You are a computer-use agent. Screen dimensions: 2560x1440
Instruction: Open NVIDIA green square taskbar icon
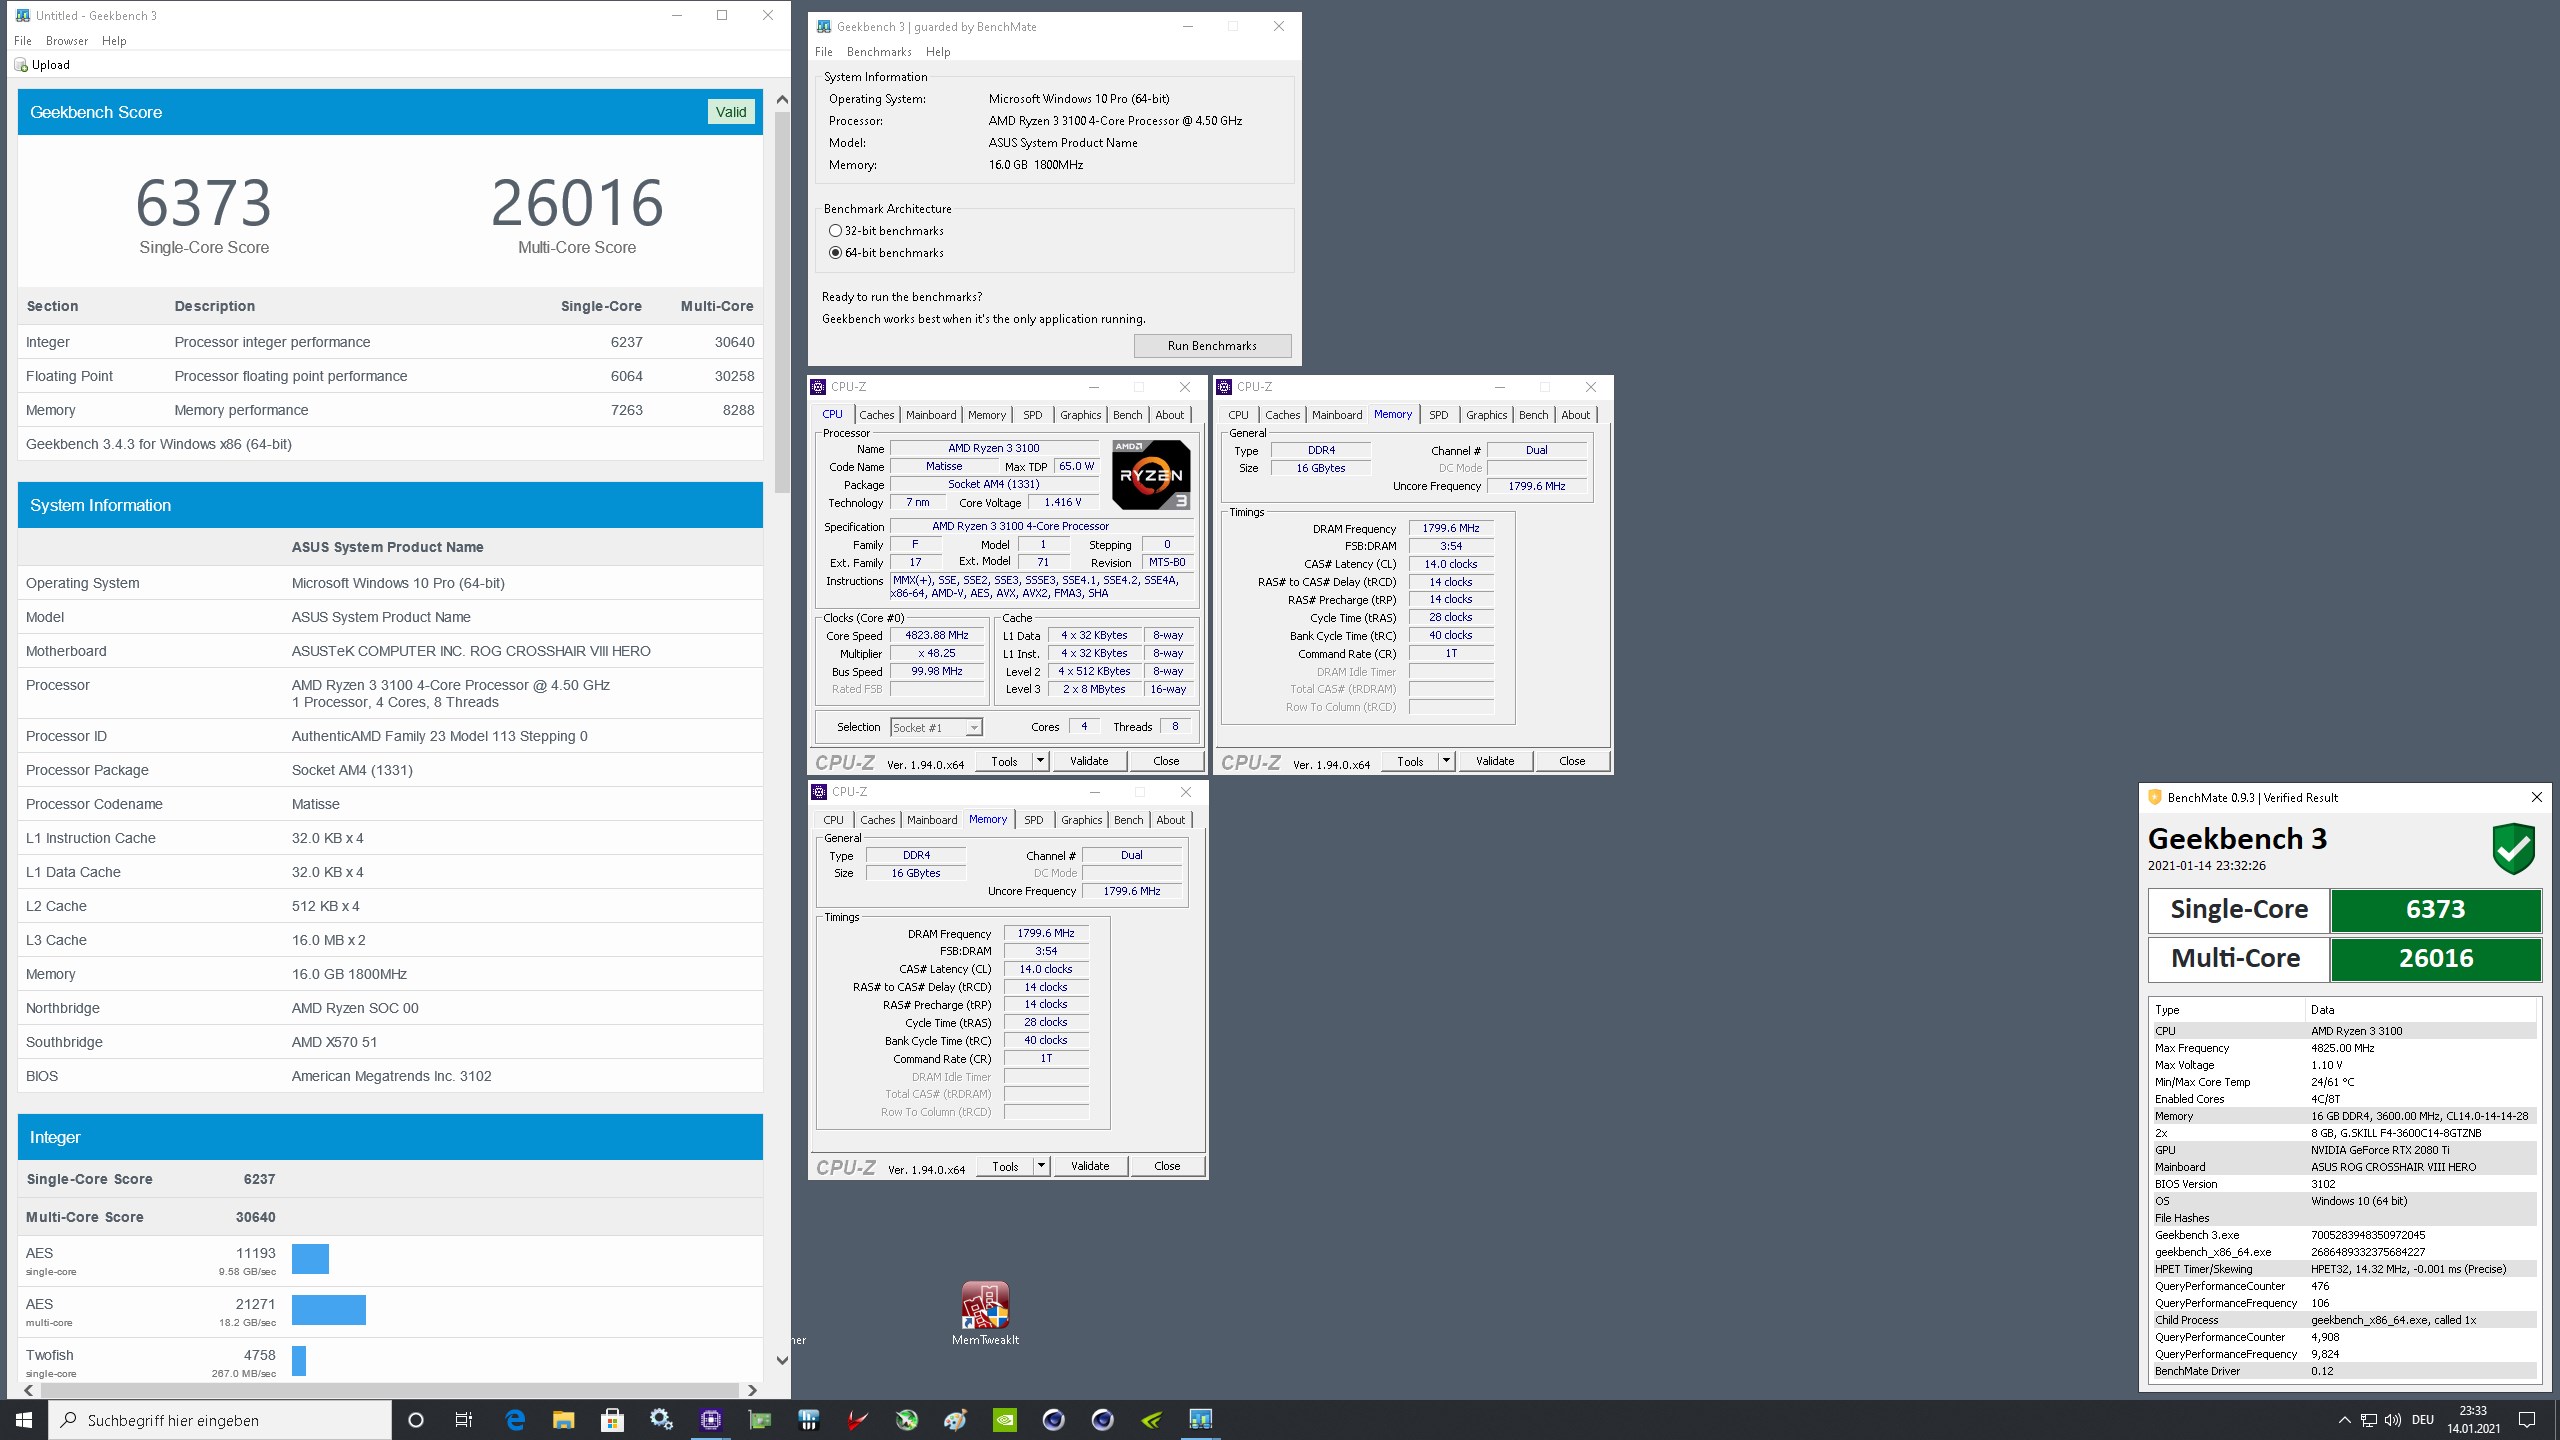[1004, 1420]
